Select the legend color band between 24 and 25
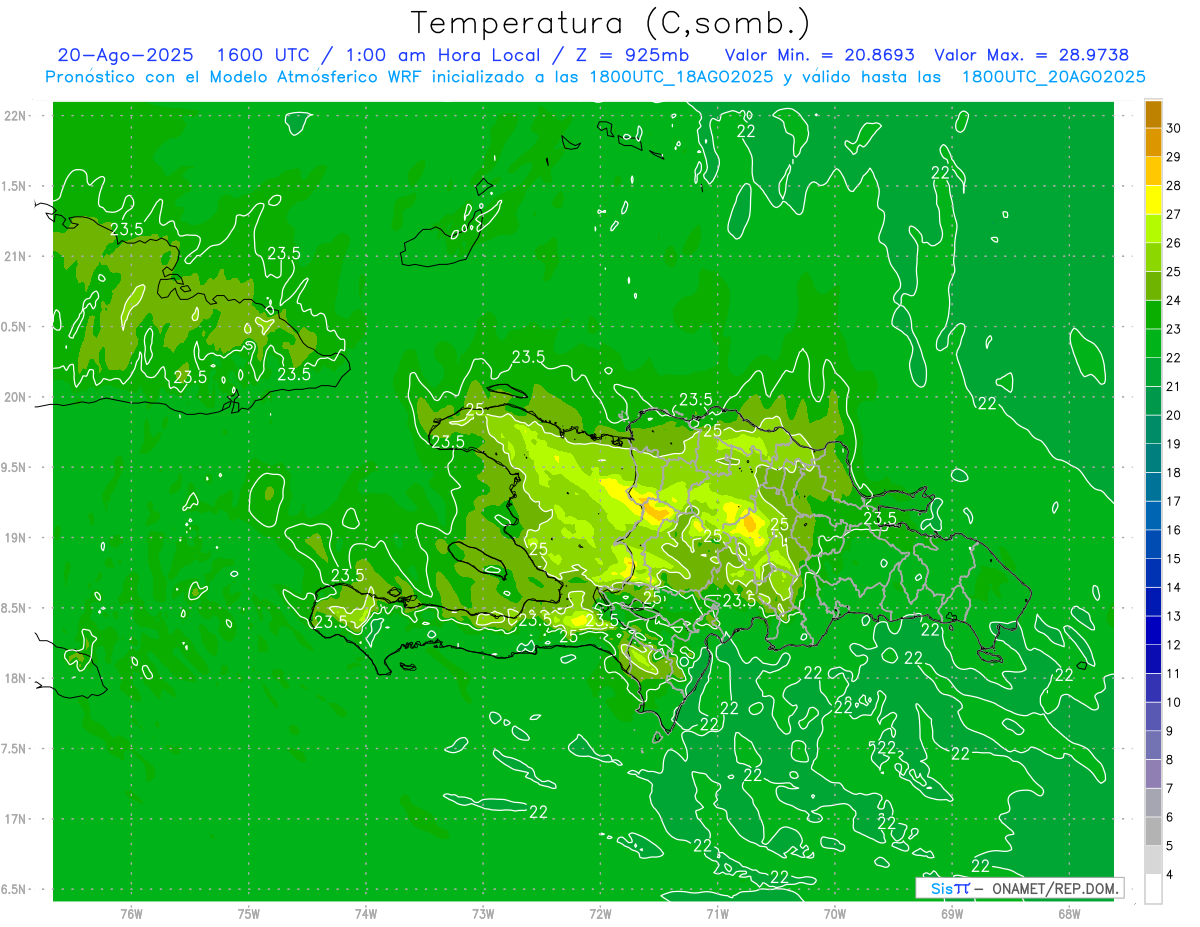 click(x=1153, y=286)
